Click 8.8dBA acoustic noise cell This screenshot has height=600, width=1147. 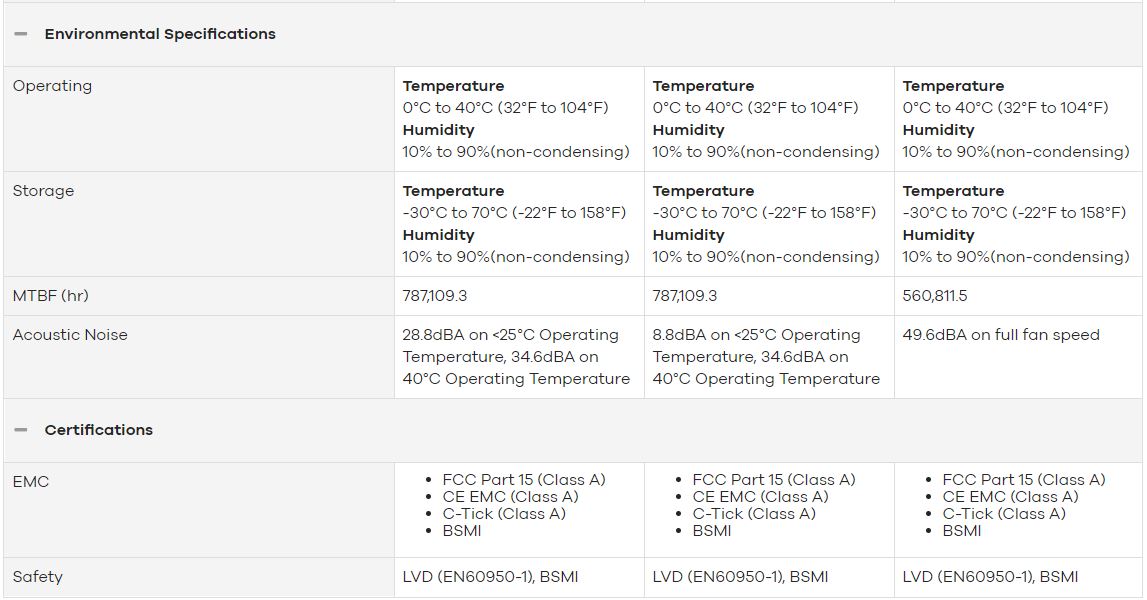766,356
